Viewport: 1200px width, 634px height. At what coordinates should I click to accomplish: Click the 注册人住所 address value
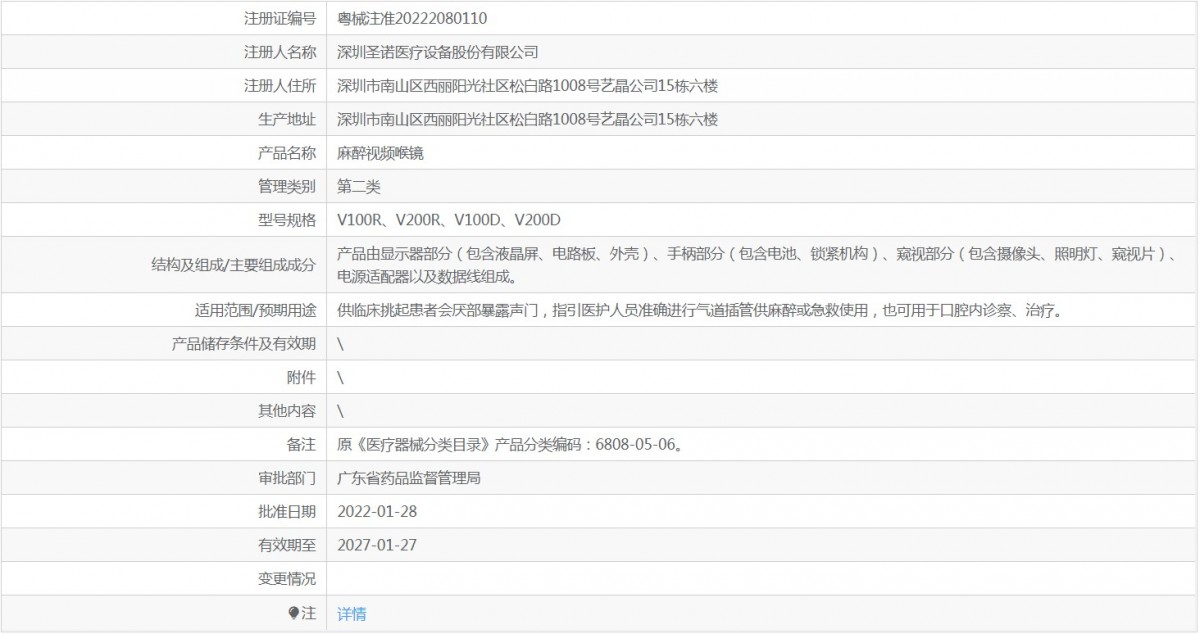tap(527, 86)
